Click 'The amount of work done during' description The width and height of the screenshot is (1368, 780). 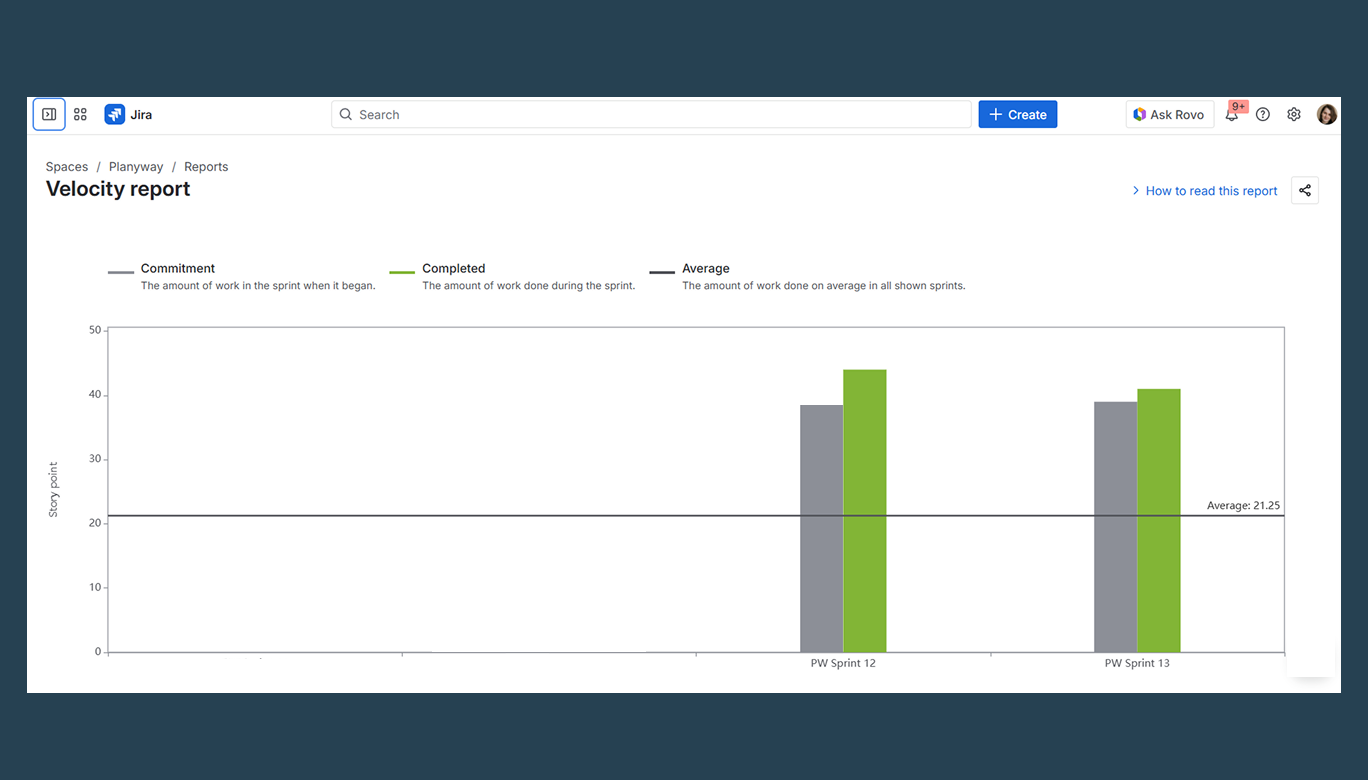(x=529, y=286)
